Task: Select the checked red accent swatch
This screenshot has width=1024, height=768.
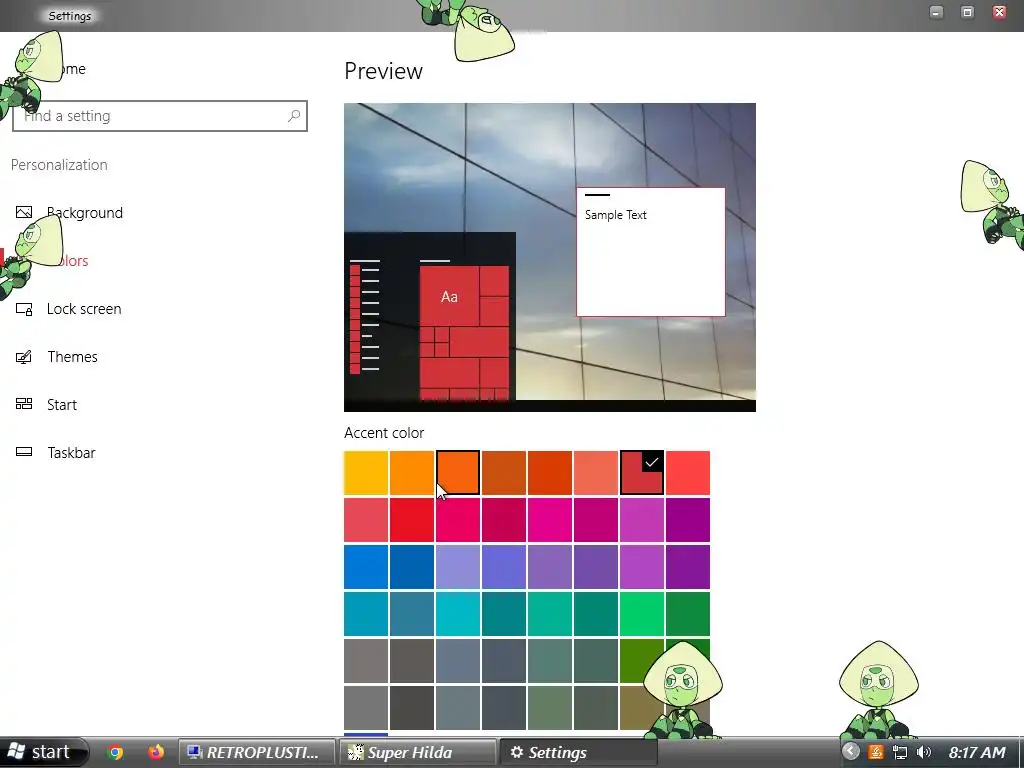Action: click(x=642, y=473)
